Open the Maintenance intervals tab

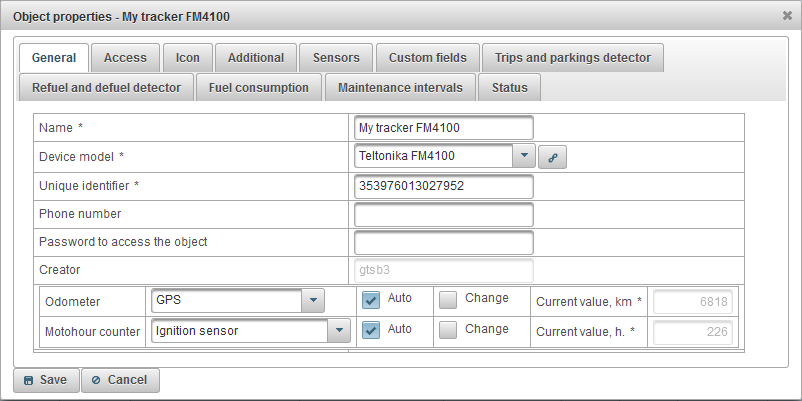coord(400,88)
